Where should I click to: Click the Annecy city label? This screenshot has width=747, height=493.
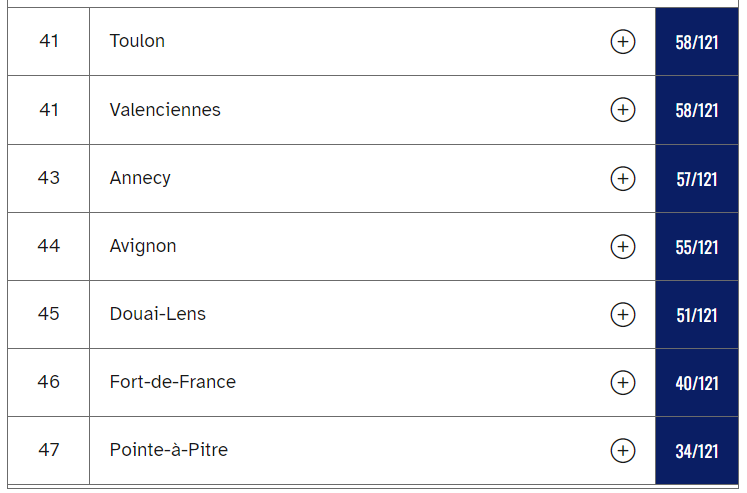click(x=140, y=178)
